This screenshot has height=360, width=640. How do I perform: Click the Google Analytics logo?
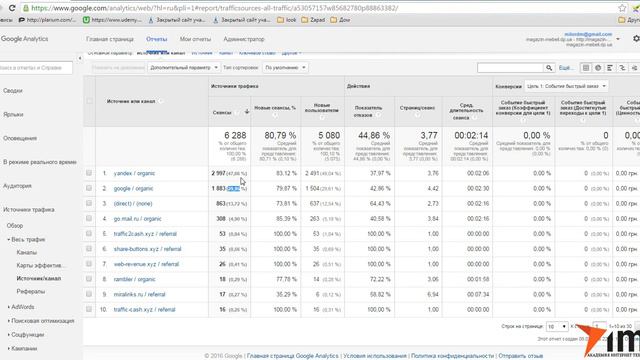click(24, 39)
